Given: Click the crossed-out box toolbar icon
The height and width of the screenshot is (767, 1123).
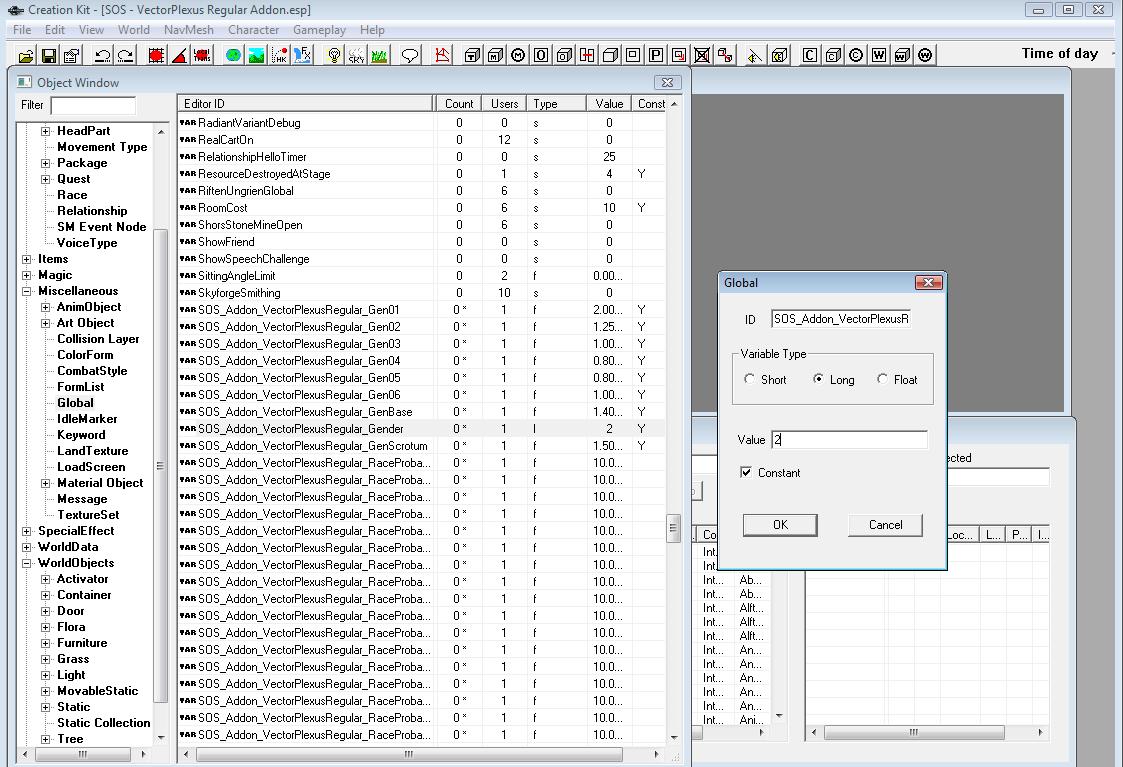Looking at the screenshot, I should click(702, 55).
